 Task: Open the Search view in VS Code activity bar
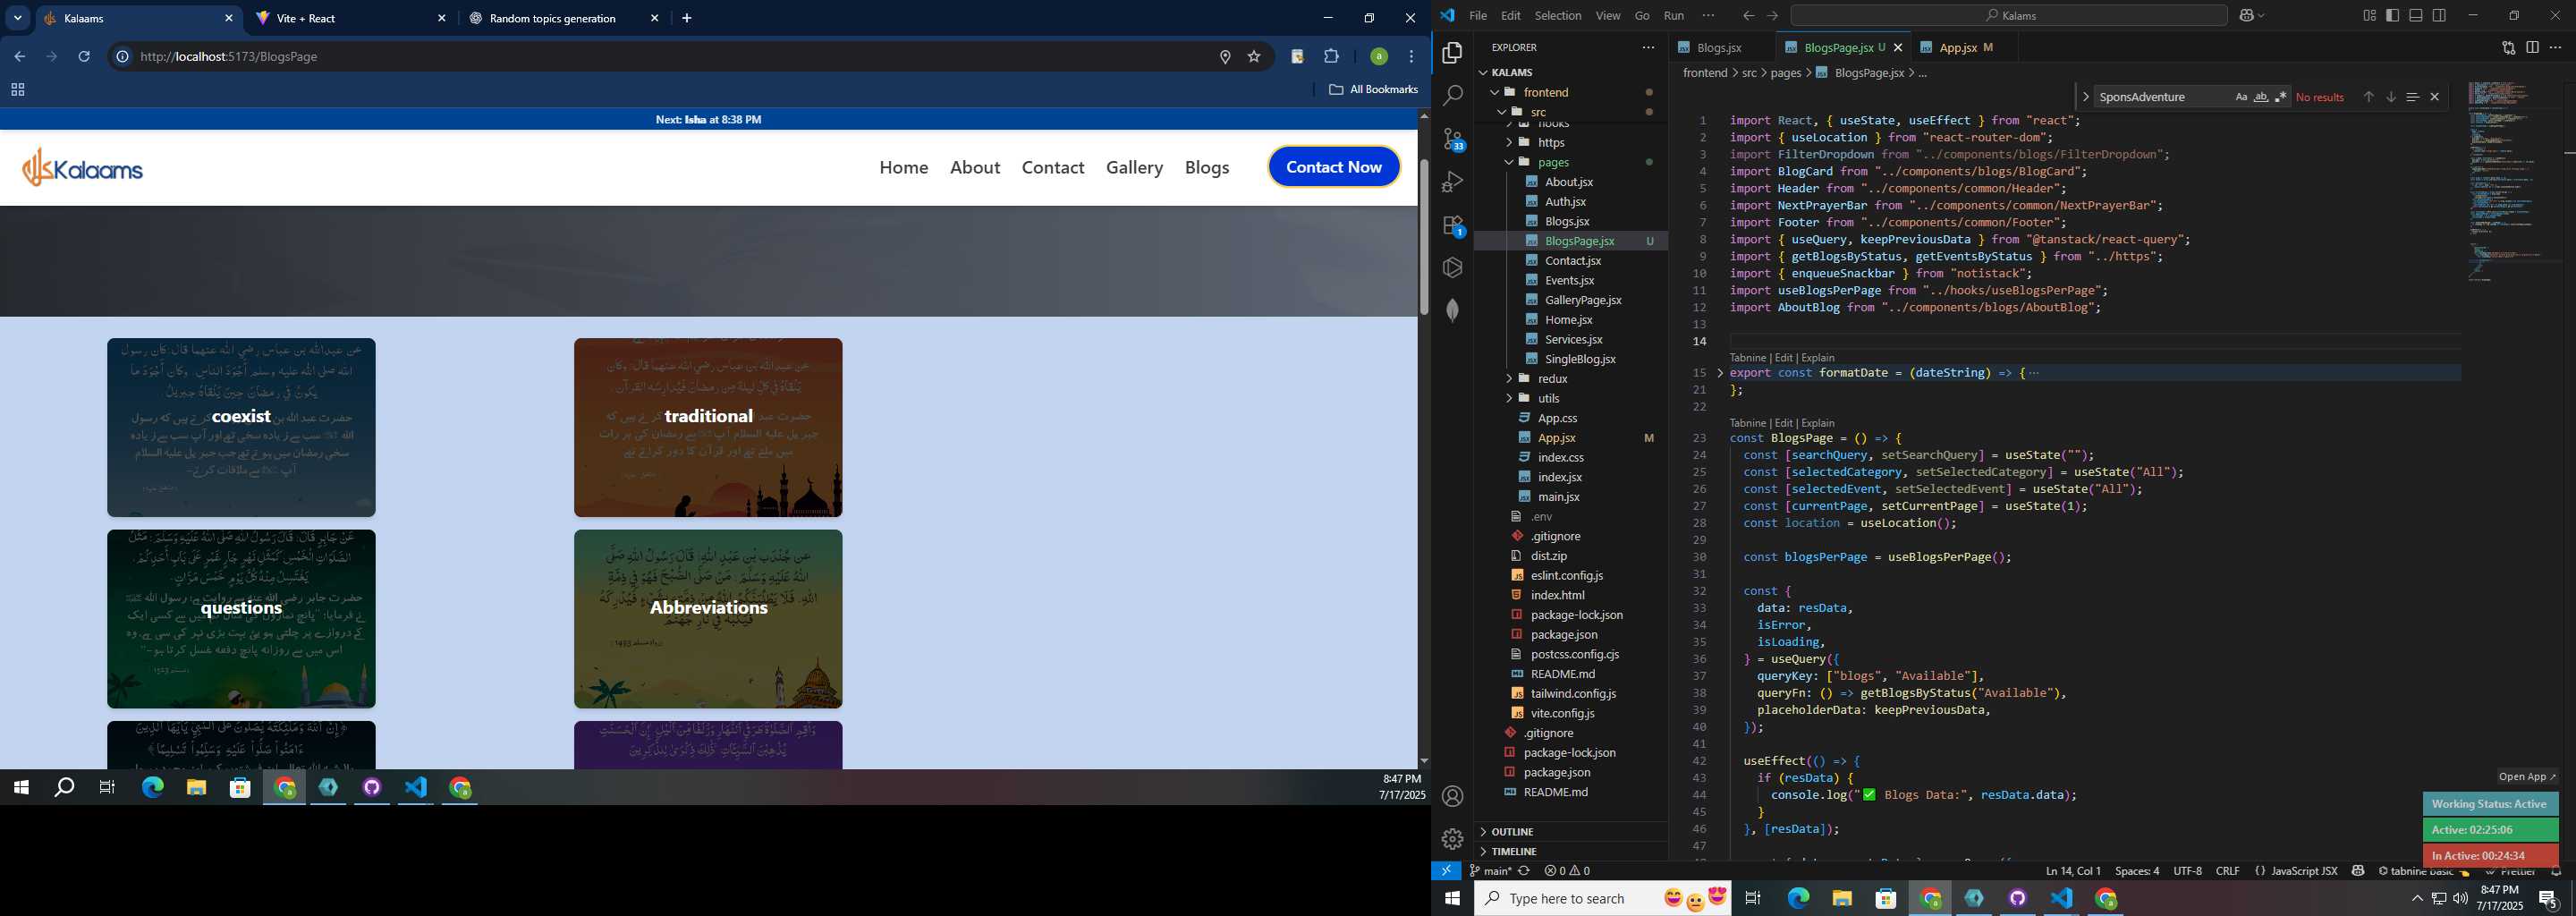tap(1452, 95)
